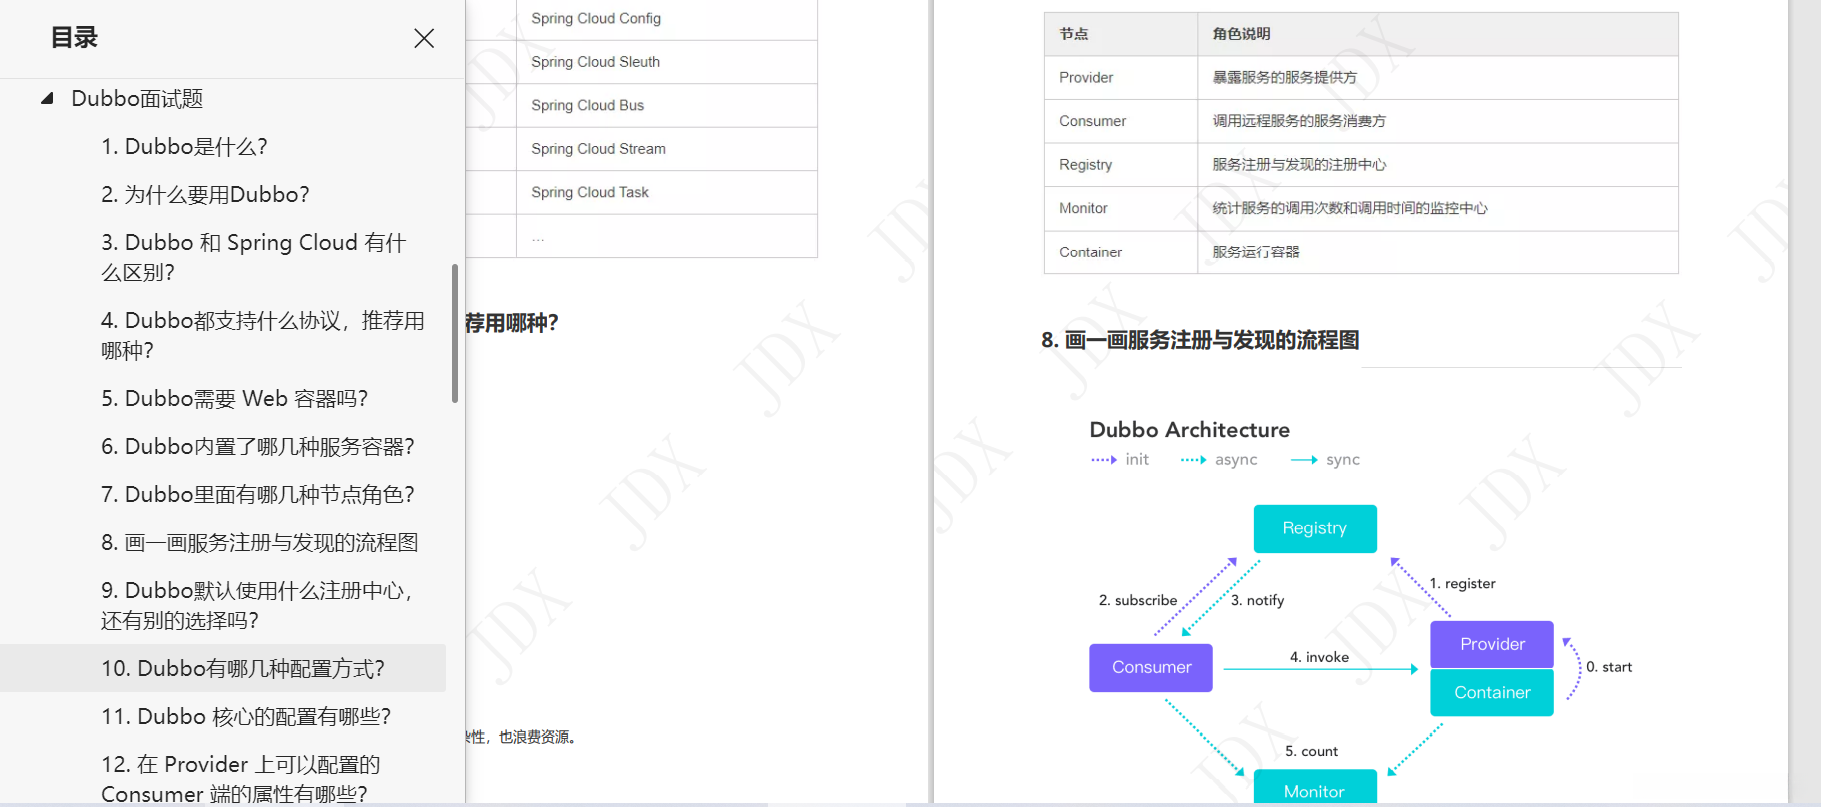This screenshot has height=807, width=1821.
Task: Click the Registry box in the diagram
Action: click(x=1315, y=528)
